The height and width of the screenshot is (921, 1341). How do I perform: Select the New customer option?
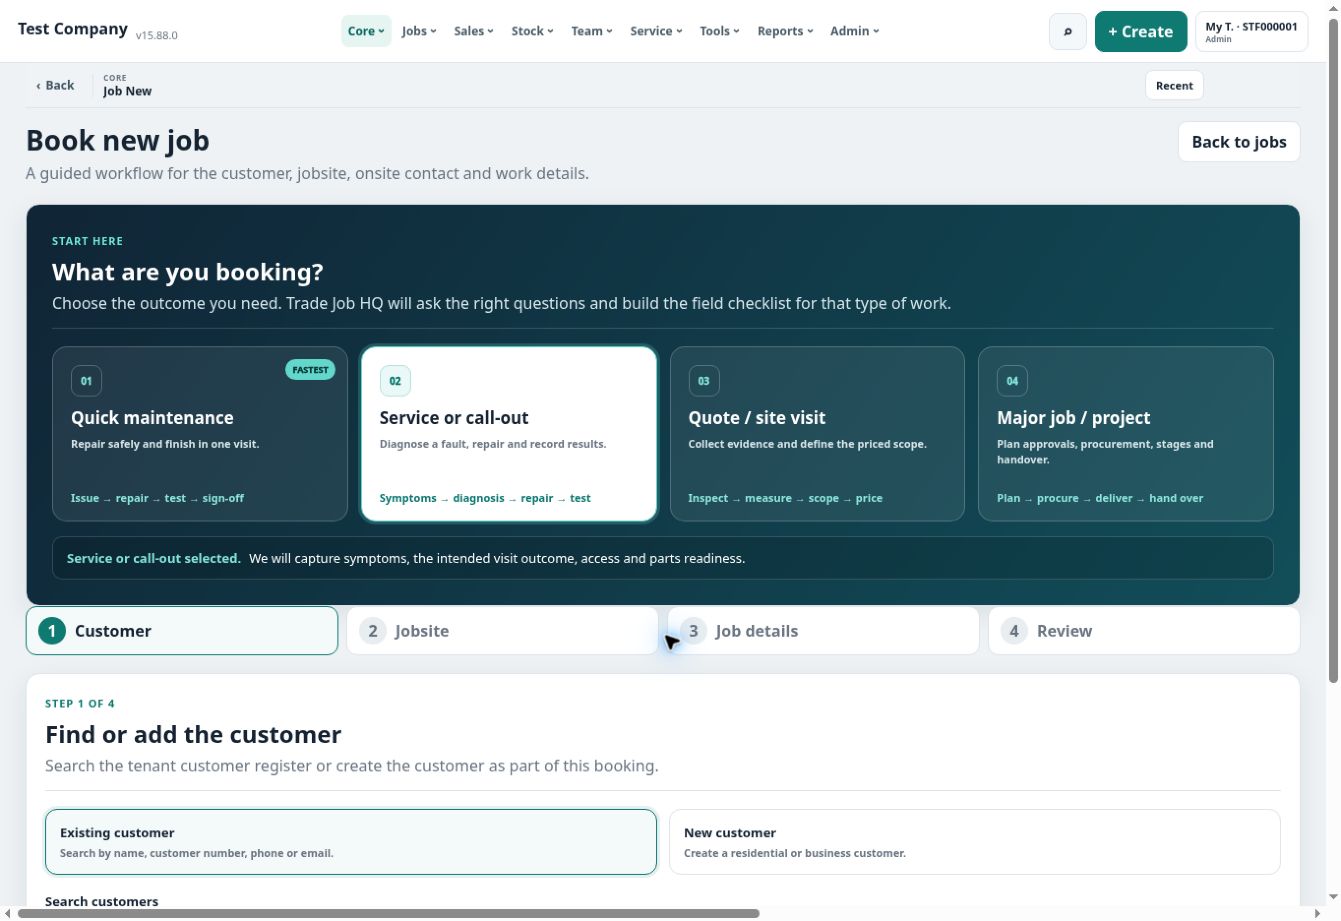[x=975, y=842]
